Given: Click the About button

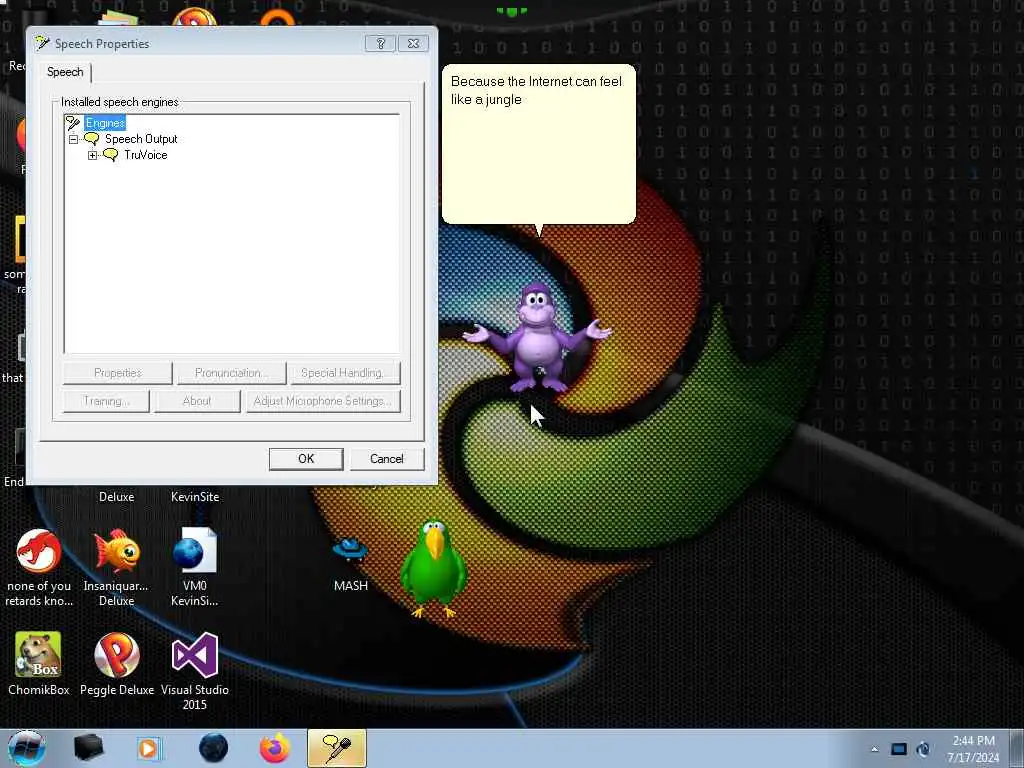Looking at the screenshot, I should pyautogui.click(x=197, y=401).
